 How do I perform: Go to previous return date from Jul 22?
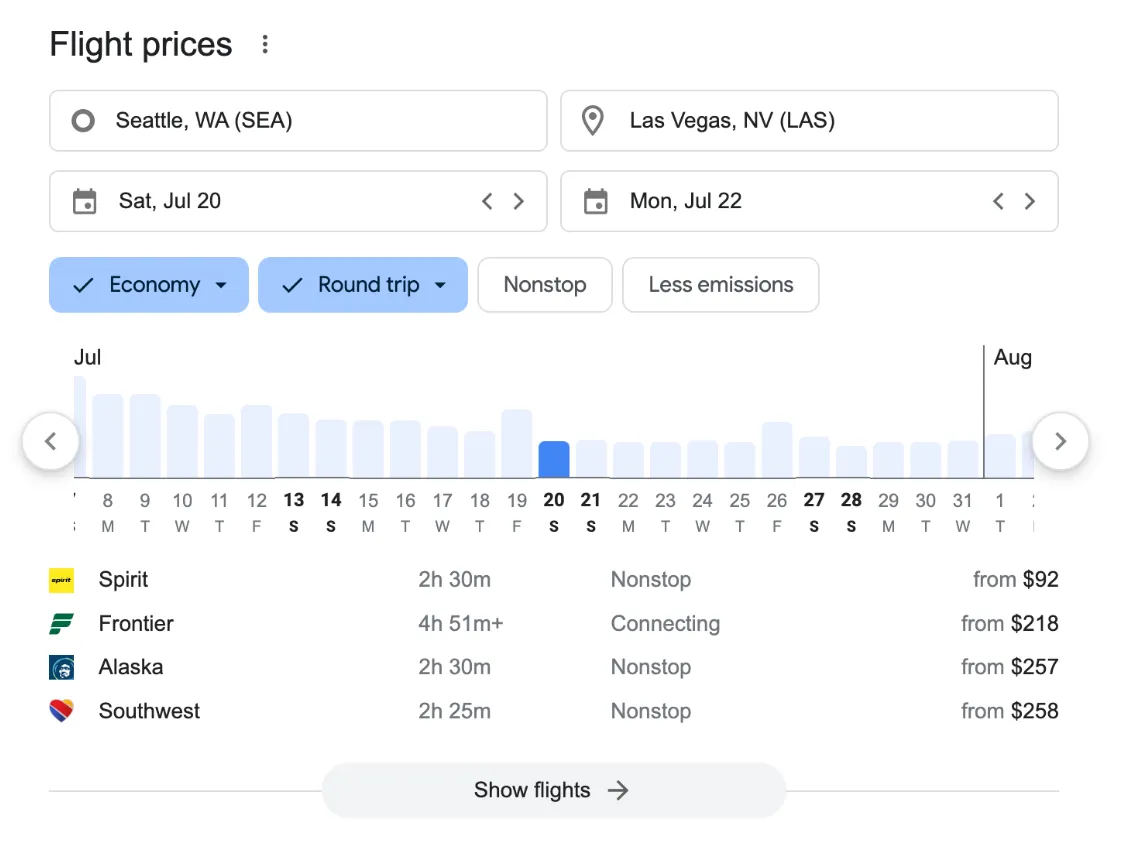click(998, 201)
